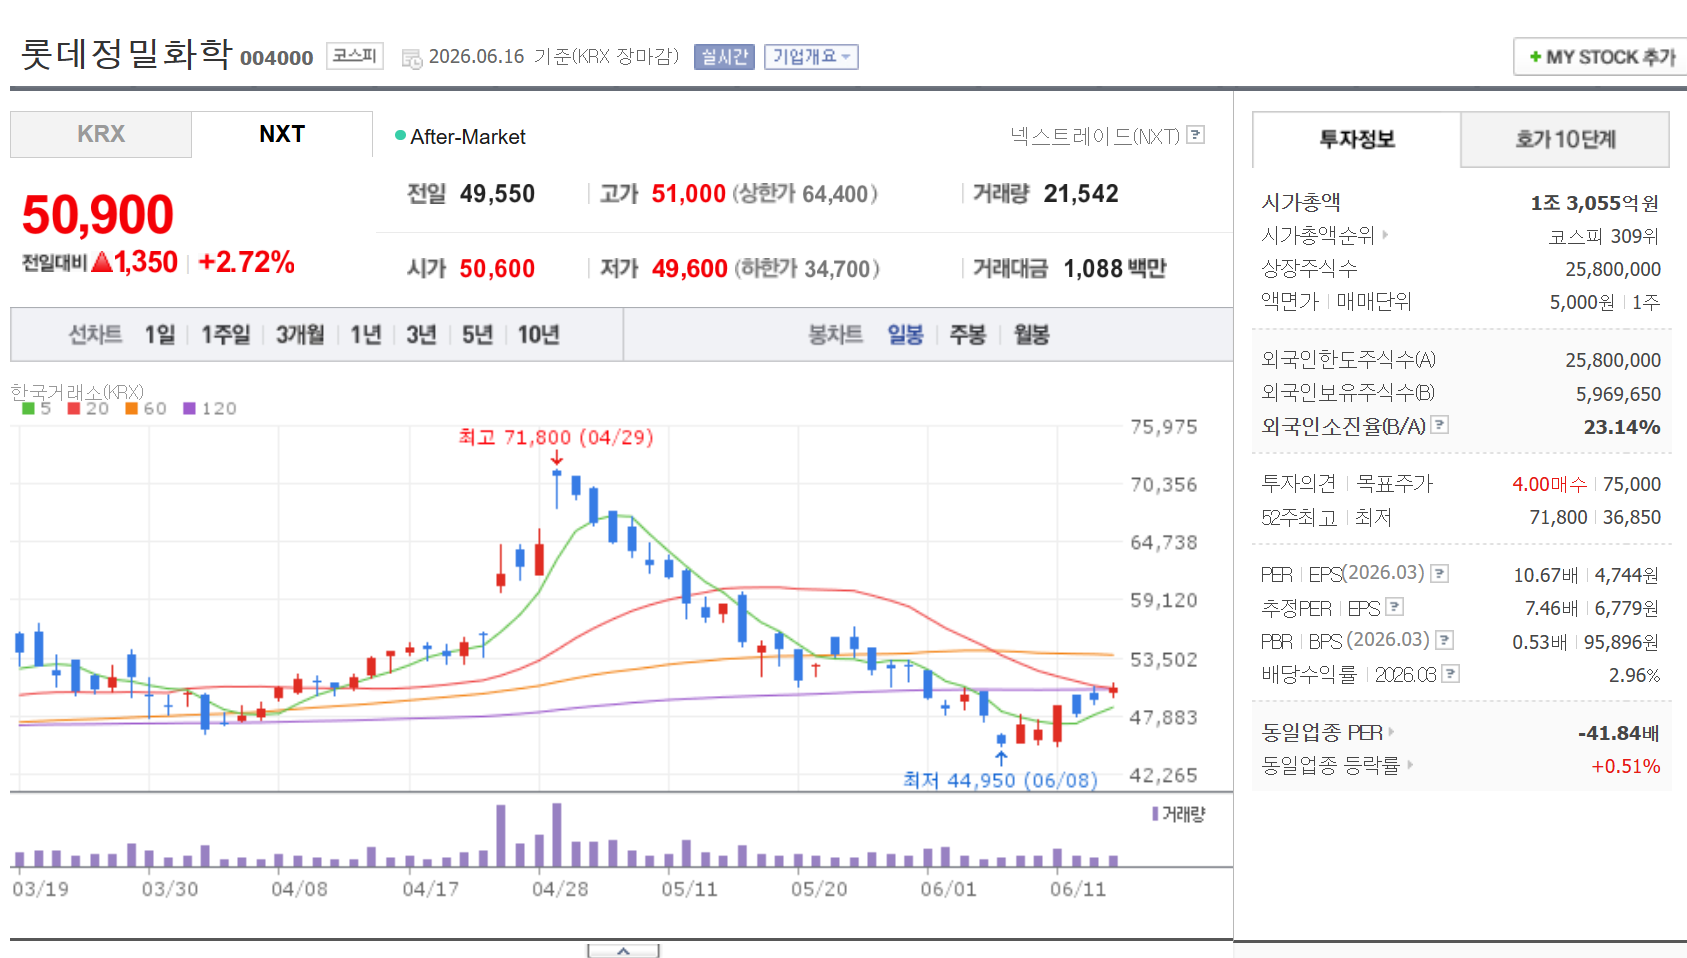
Task: Open help icon next to PER EPS(2026.03)
Action: click(1440, 573)
